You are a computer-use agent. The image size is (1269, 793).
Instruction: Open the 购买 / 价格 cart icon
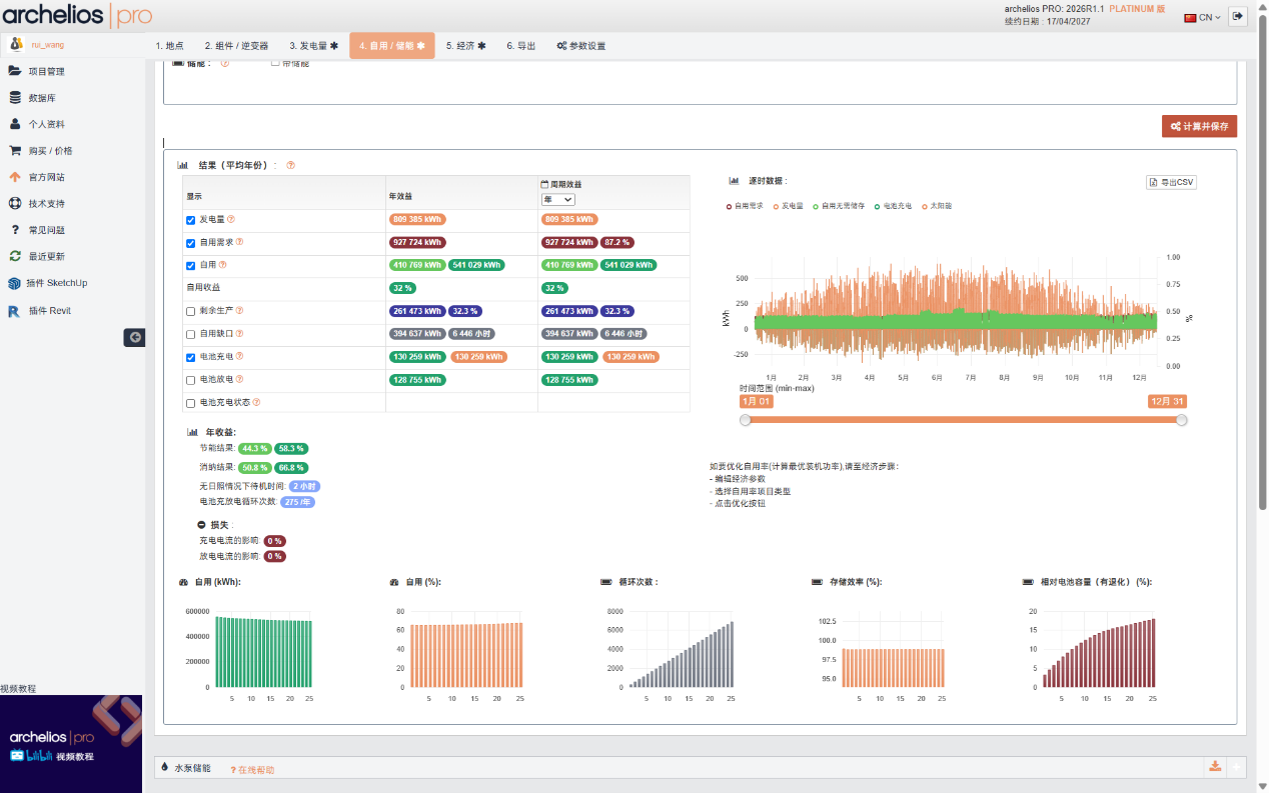15,151
